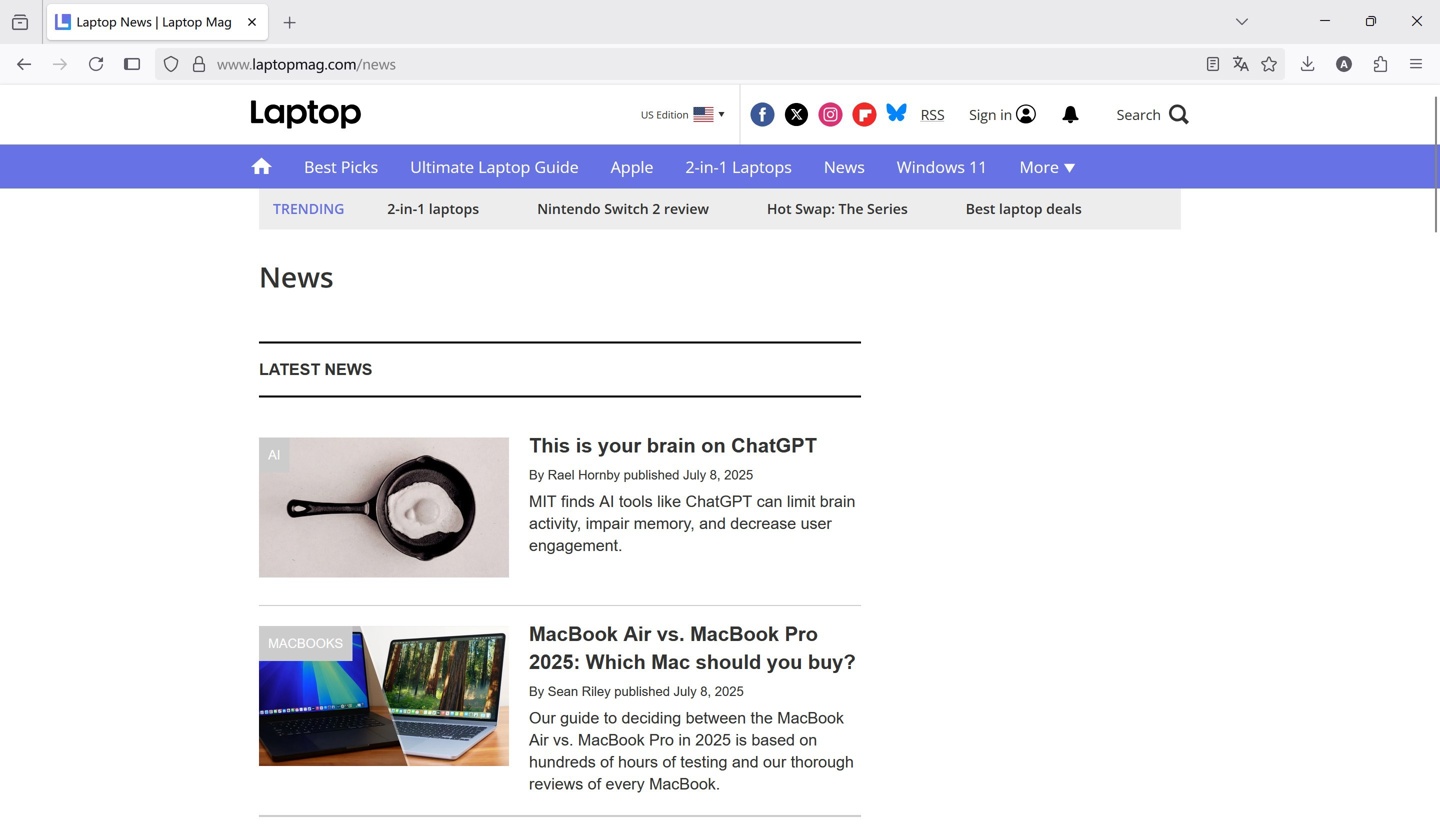
Task: Open the MacBook Air vs MacBook Pro thumbnail
Action: pos(383,696)
